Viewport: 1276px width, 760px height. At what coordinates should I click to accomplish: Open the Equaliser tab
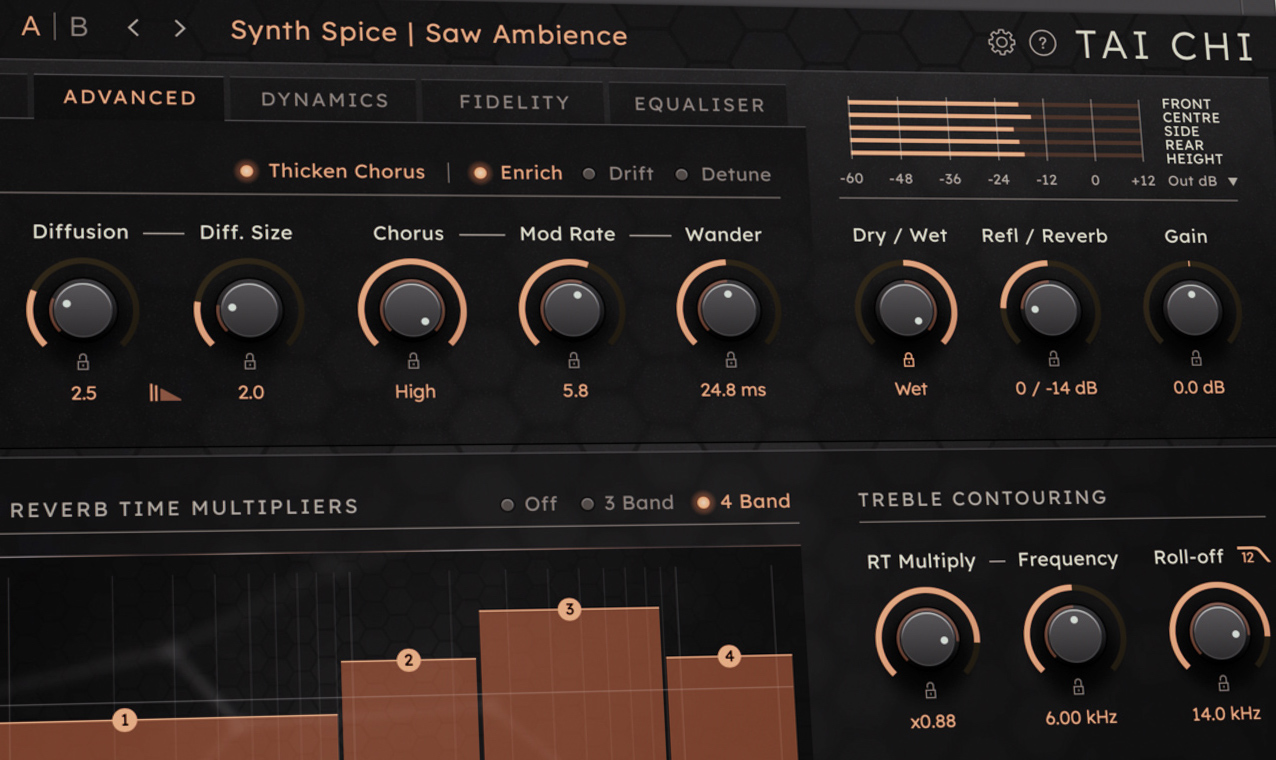click(x=698, y=104)
